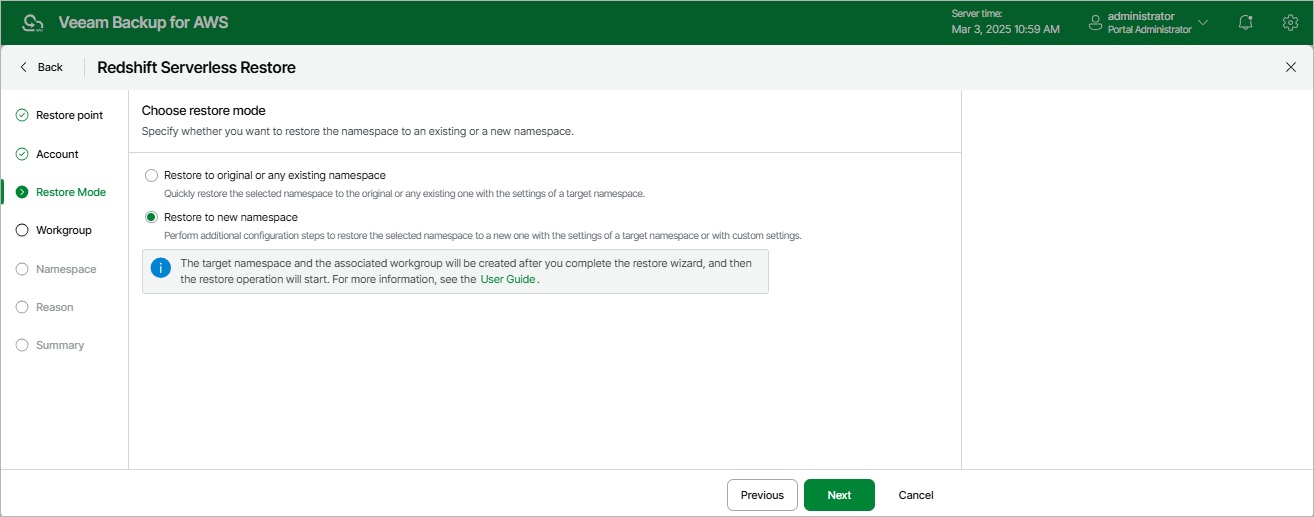Jump to the Summary step

click(60, 345)
